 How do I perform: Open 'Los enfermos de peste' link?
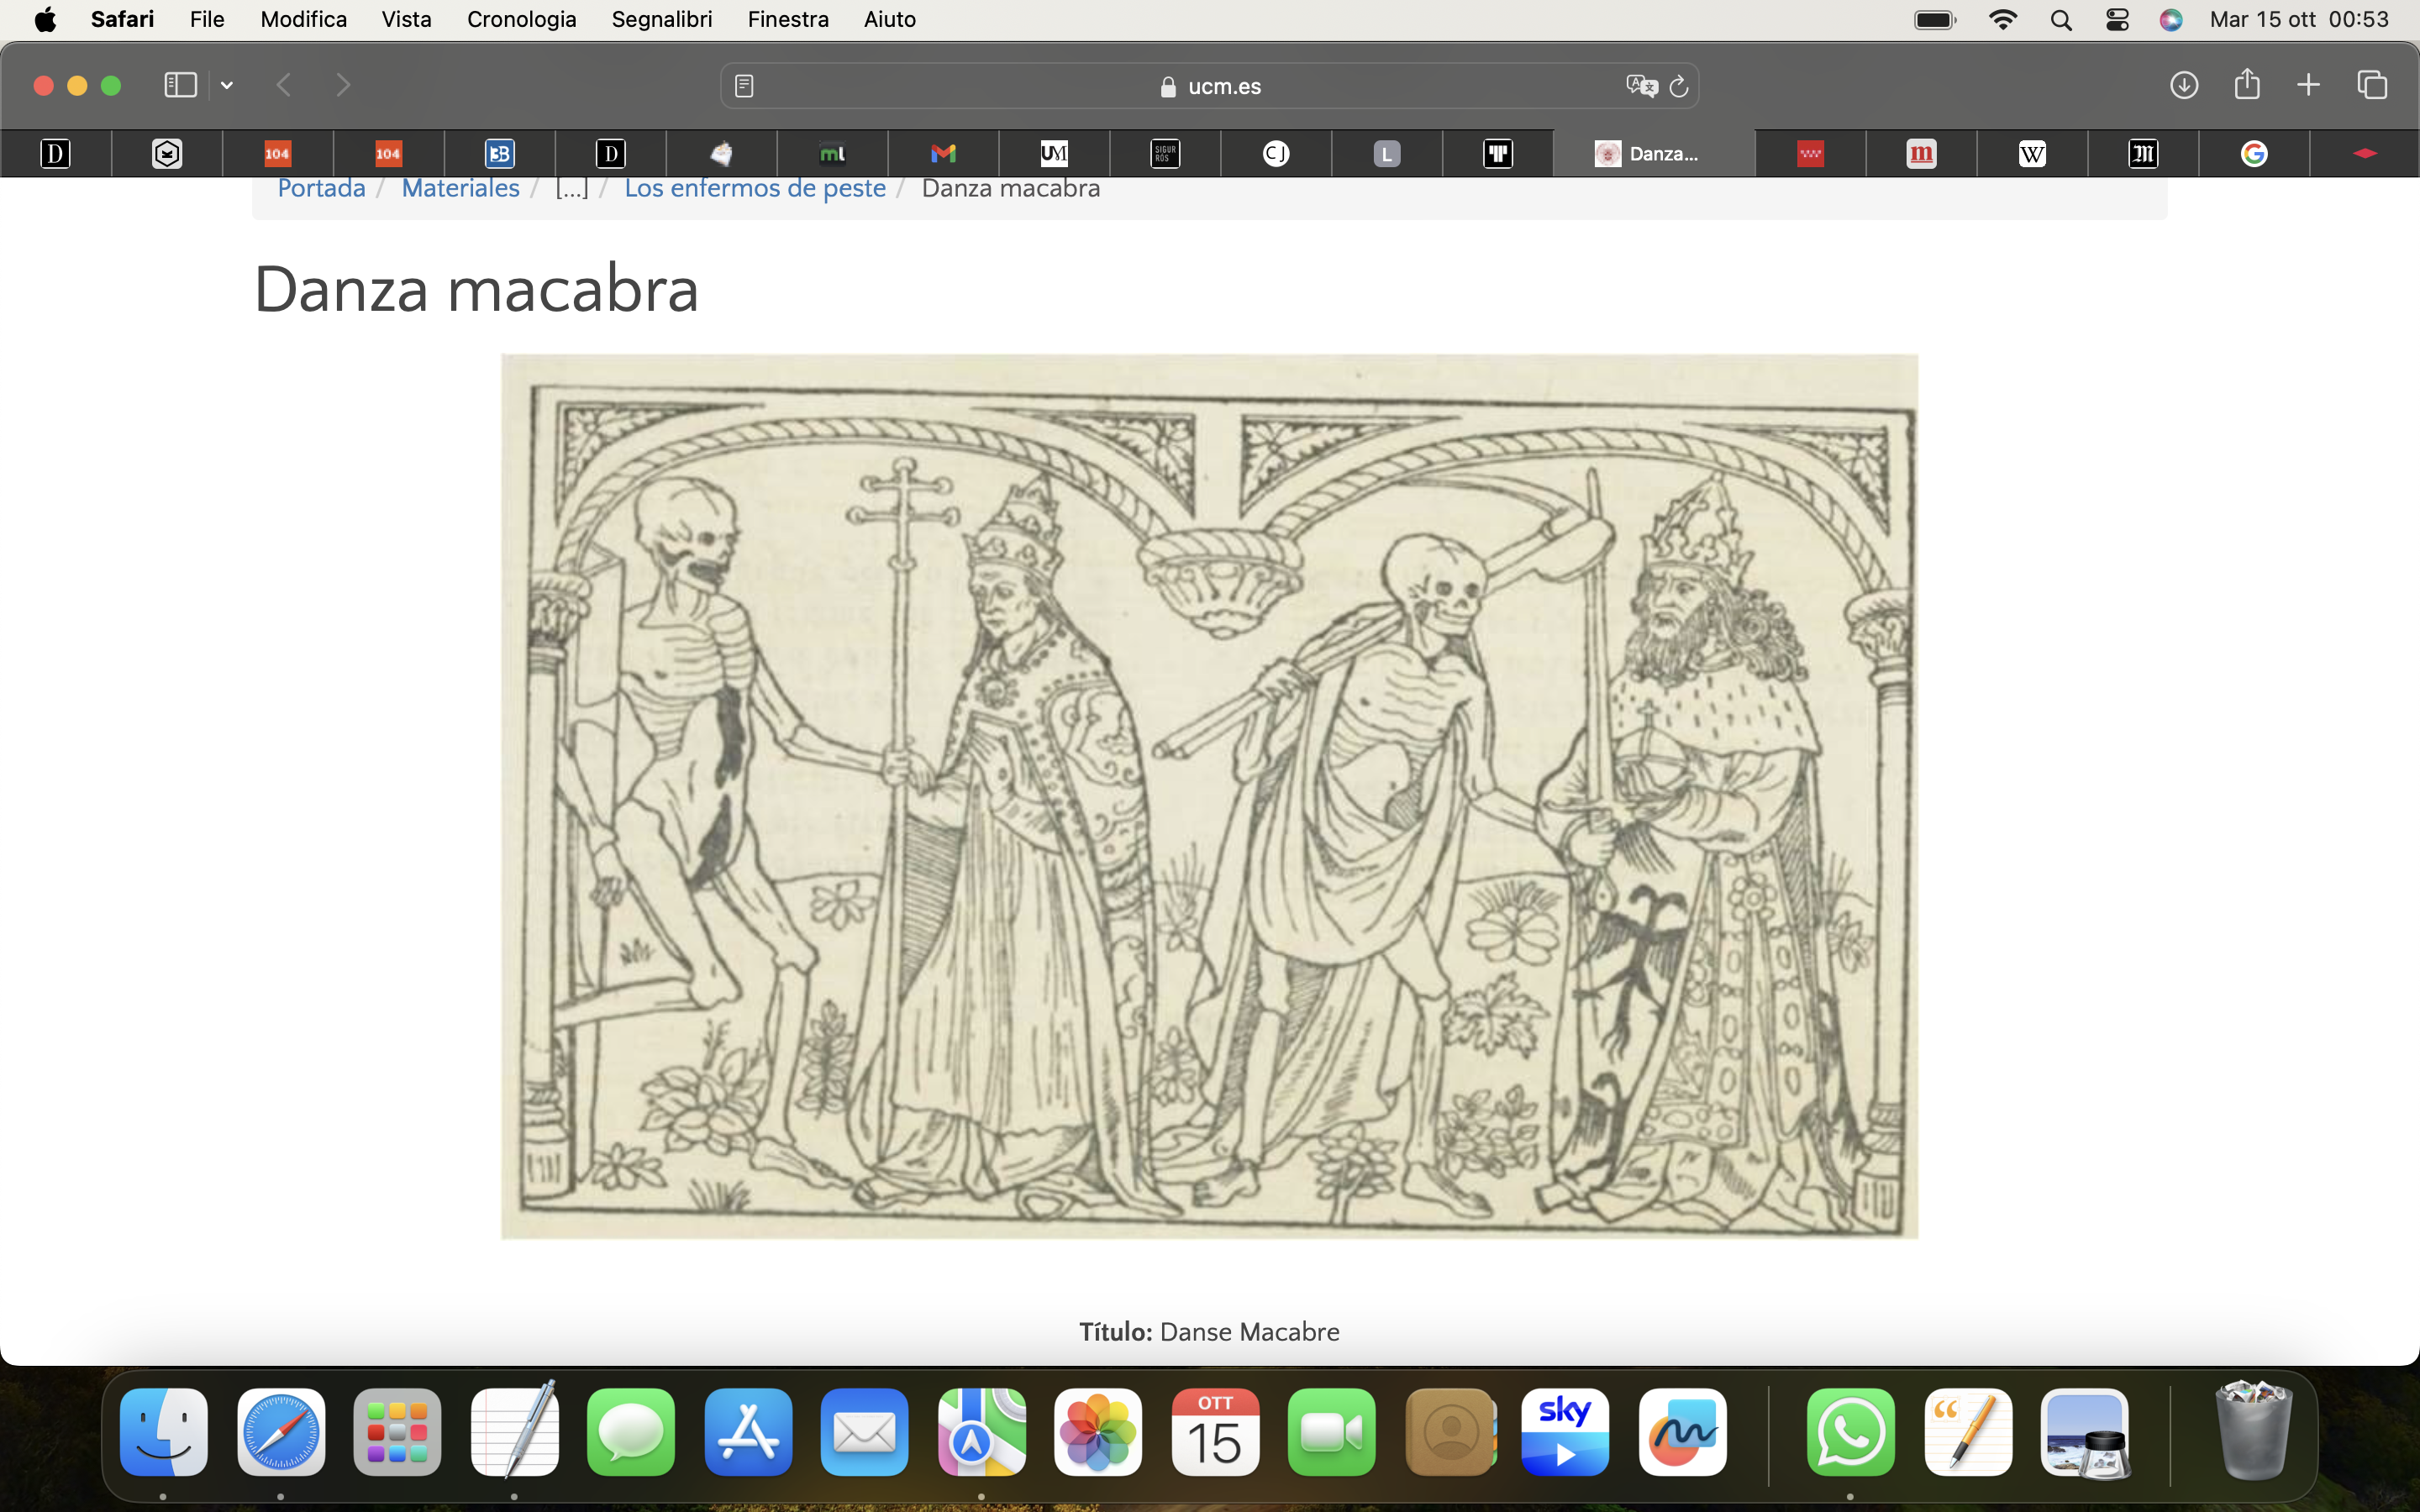click(755, 188)
